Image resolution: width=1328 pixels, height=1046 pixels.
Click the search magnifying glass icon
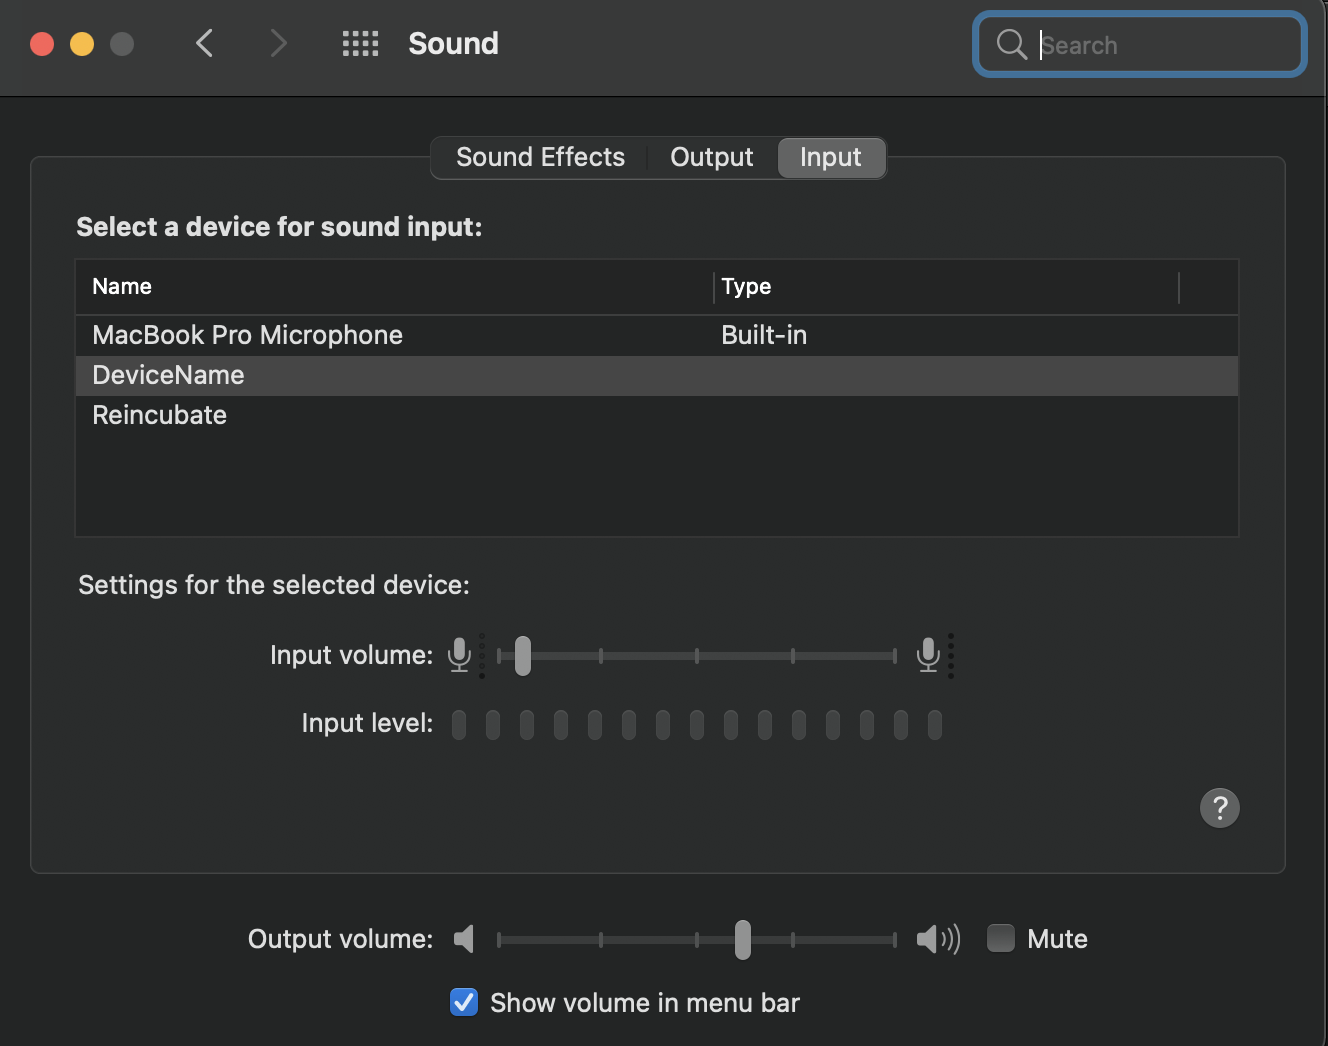[x=1011, y=44]
